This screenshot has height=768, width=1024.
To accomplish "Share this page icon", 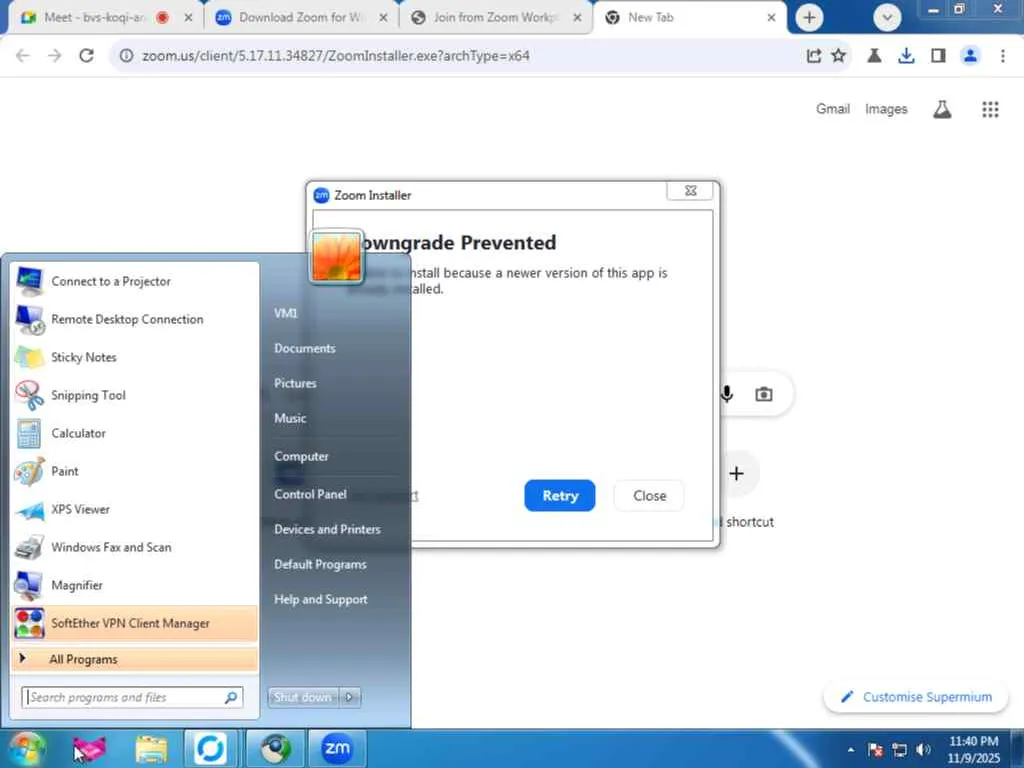I will coord(814,56).
